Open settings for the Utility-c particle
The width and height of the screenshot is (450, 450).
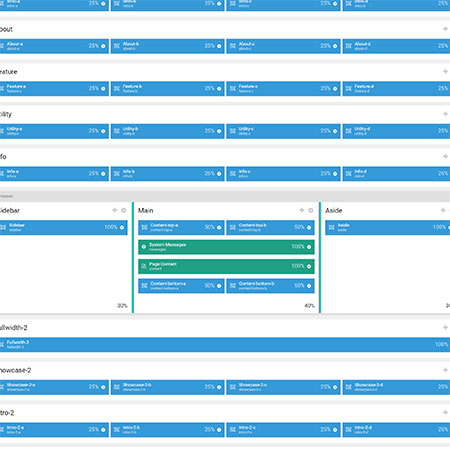tap(335, 131)
